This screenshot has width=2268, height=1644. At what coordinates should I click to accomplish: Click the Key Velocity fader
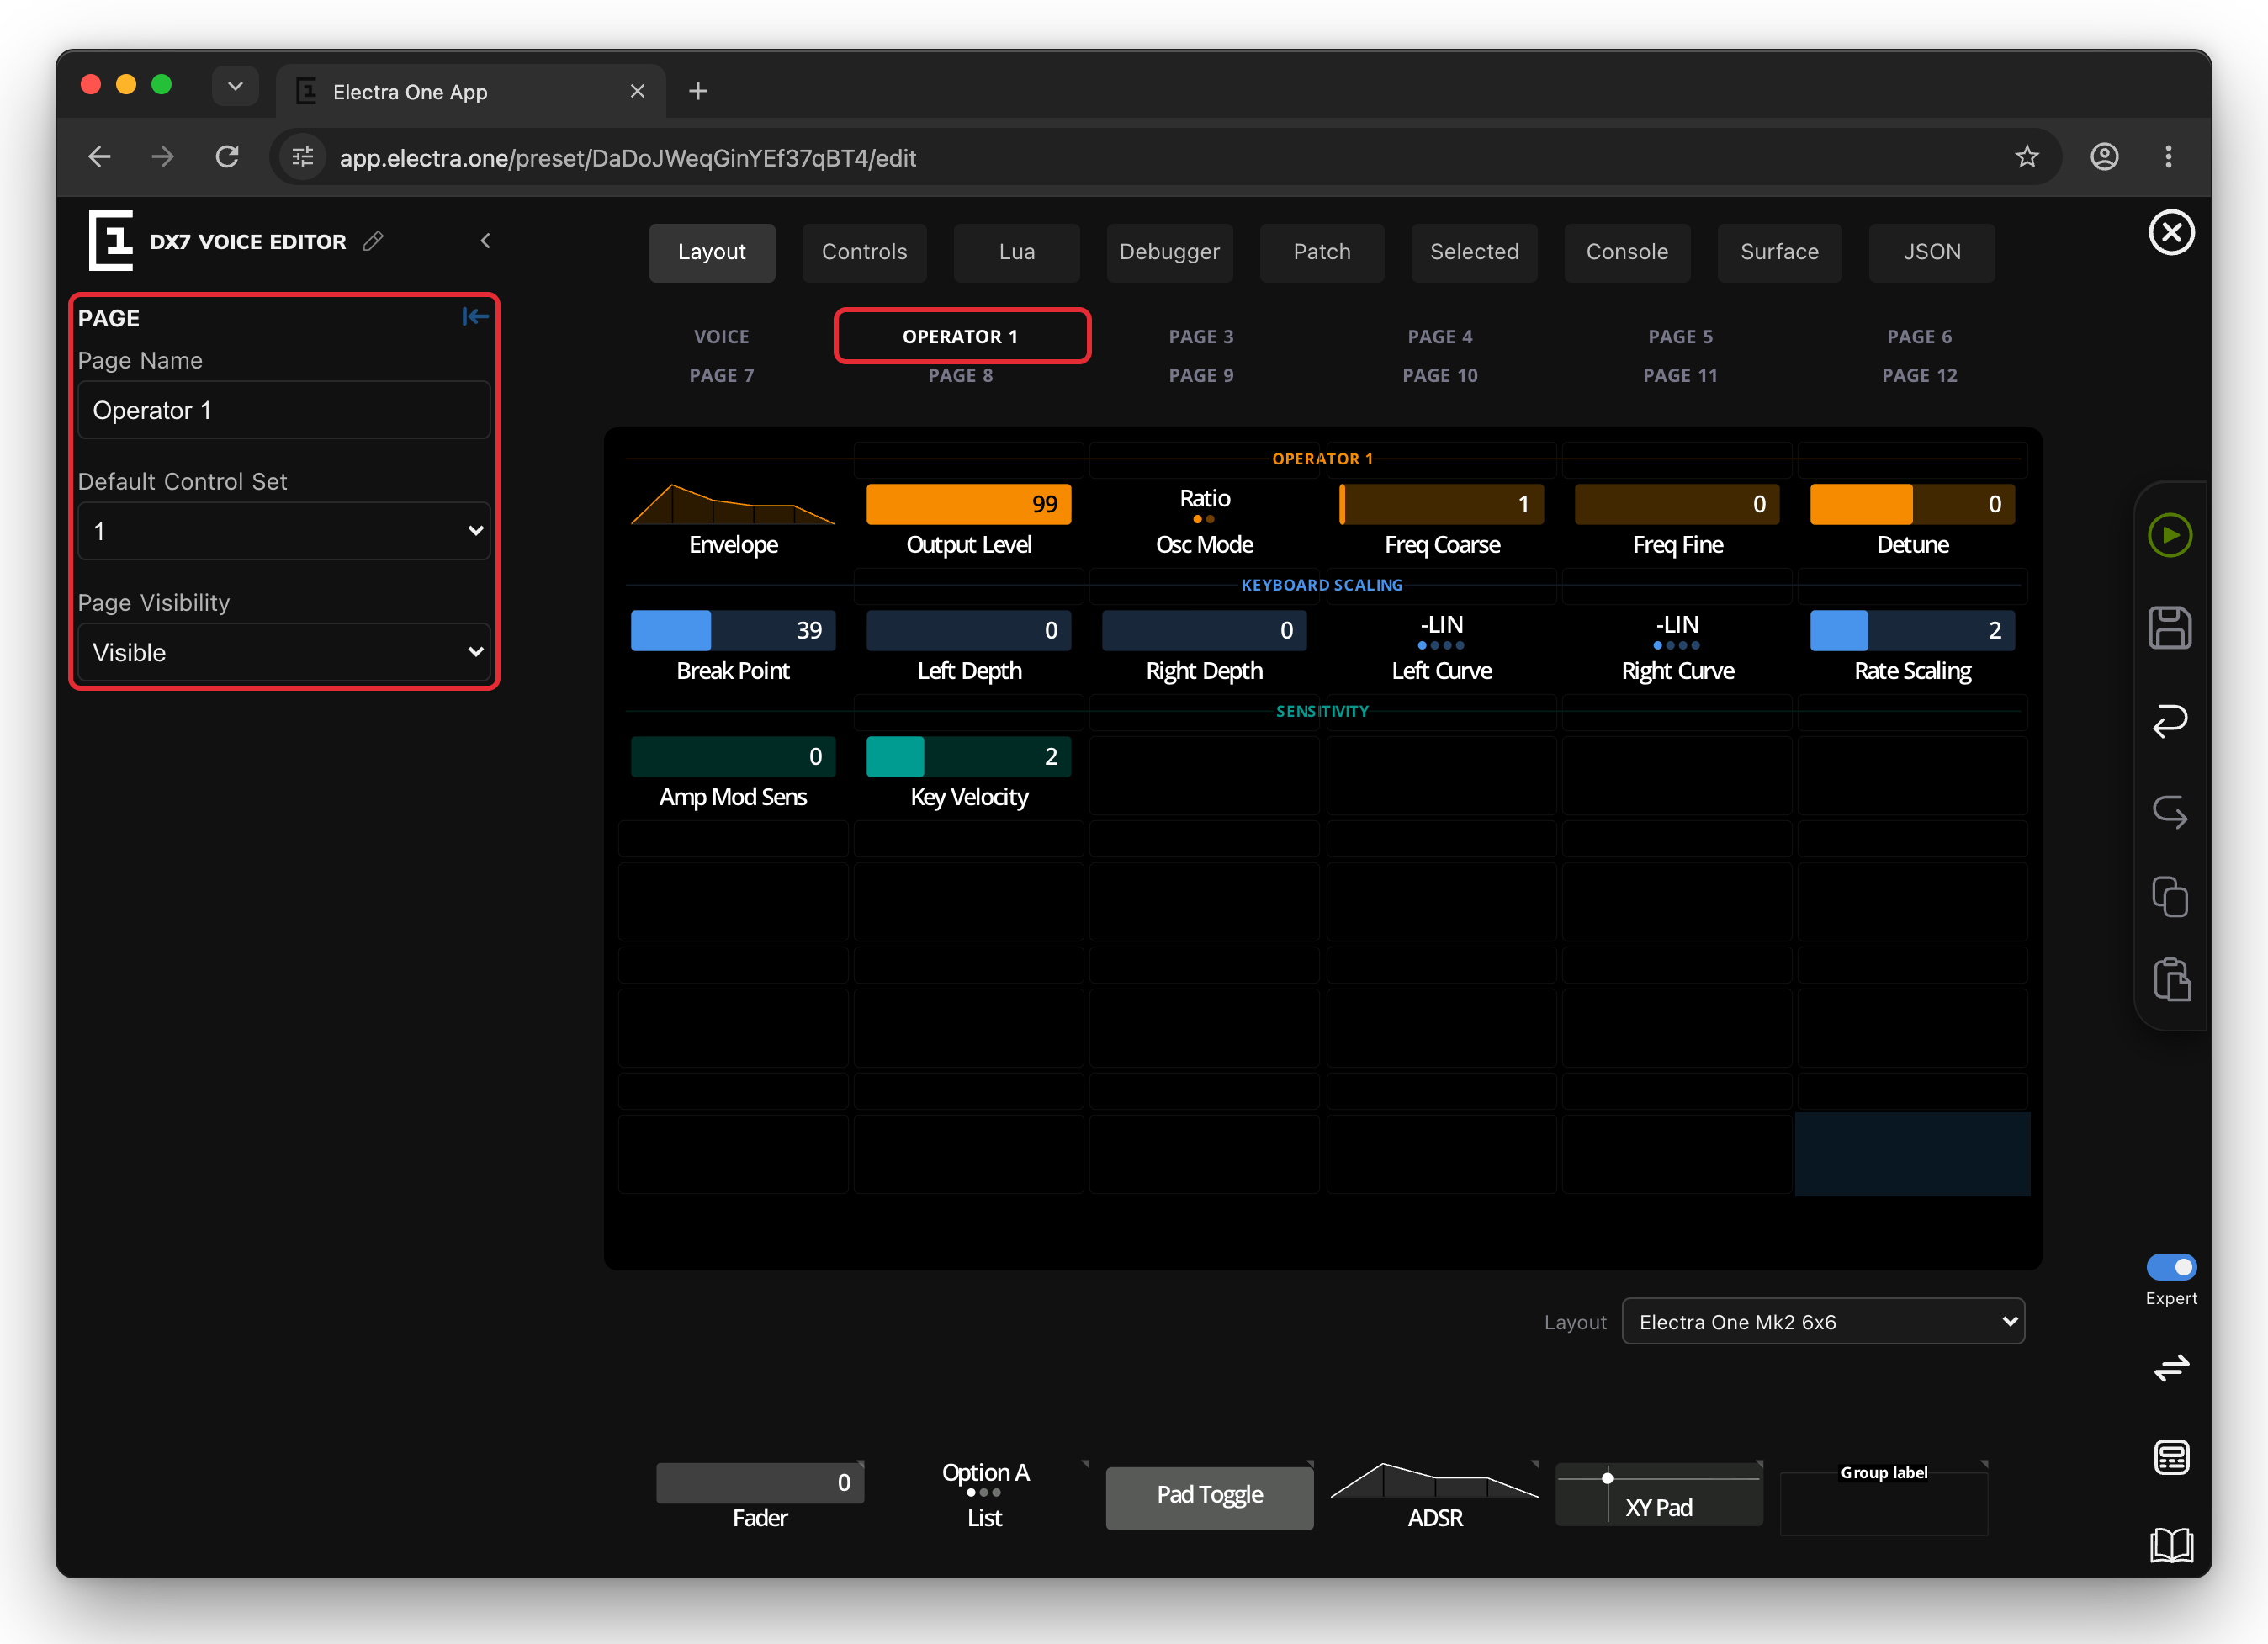tap(968, 757)
